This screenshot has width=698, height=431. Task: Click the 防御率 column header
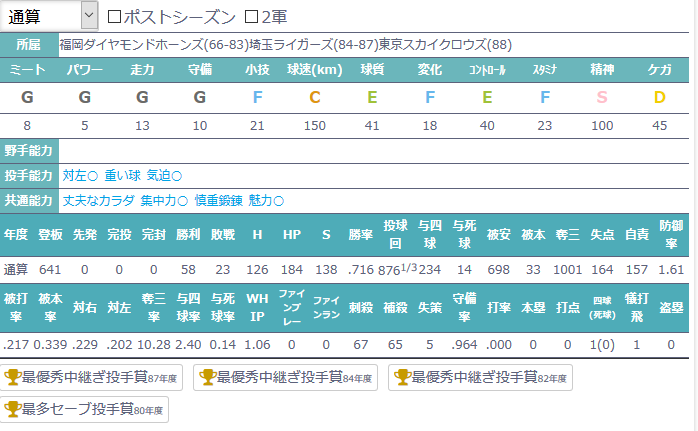pos(672,238)
